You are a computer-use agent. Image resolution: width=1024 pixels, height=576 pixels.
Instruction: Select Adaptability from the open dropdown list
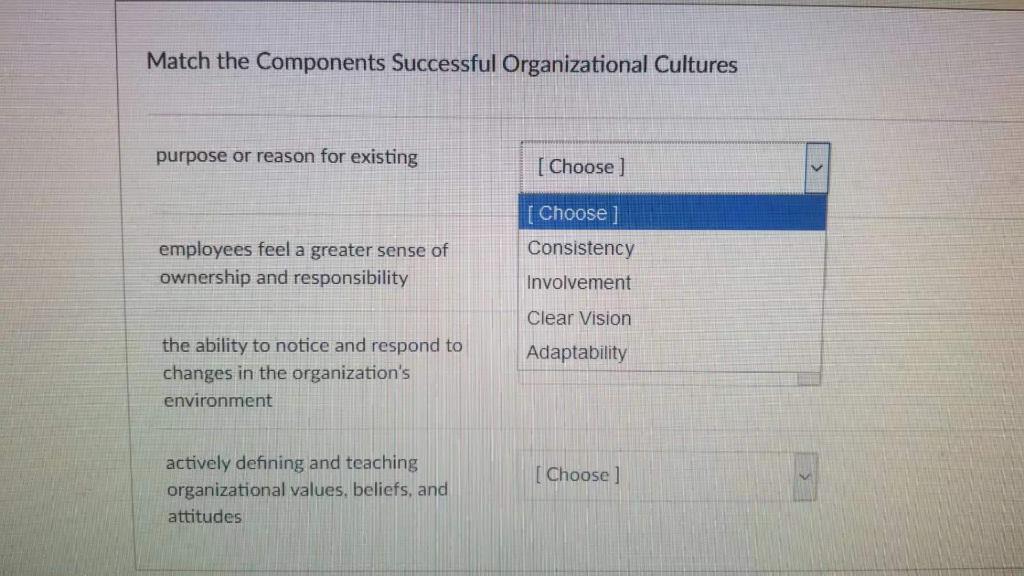(576, 352)
